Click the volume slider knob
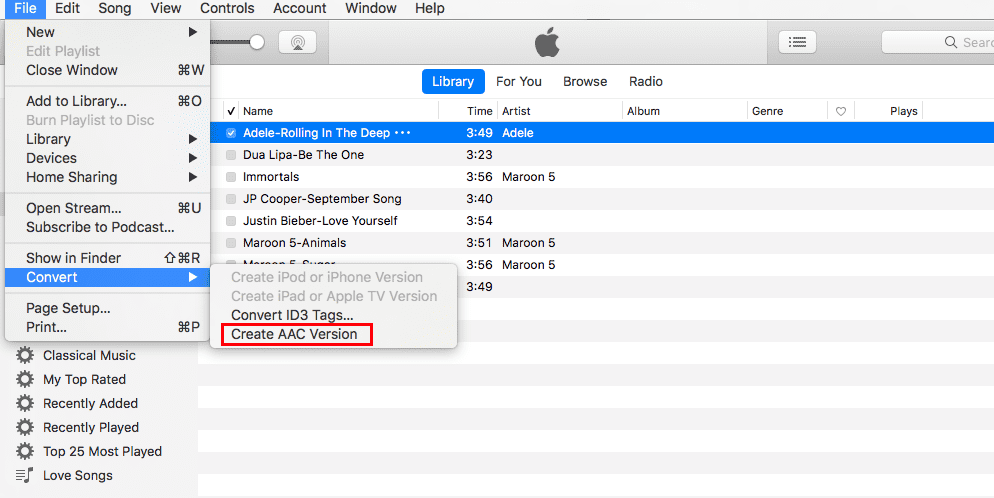The height and width of the screenshot is (498, 994). point(257,42)
